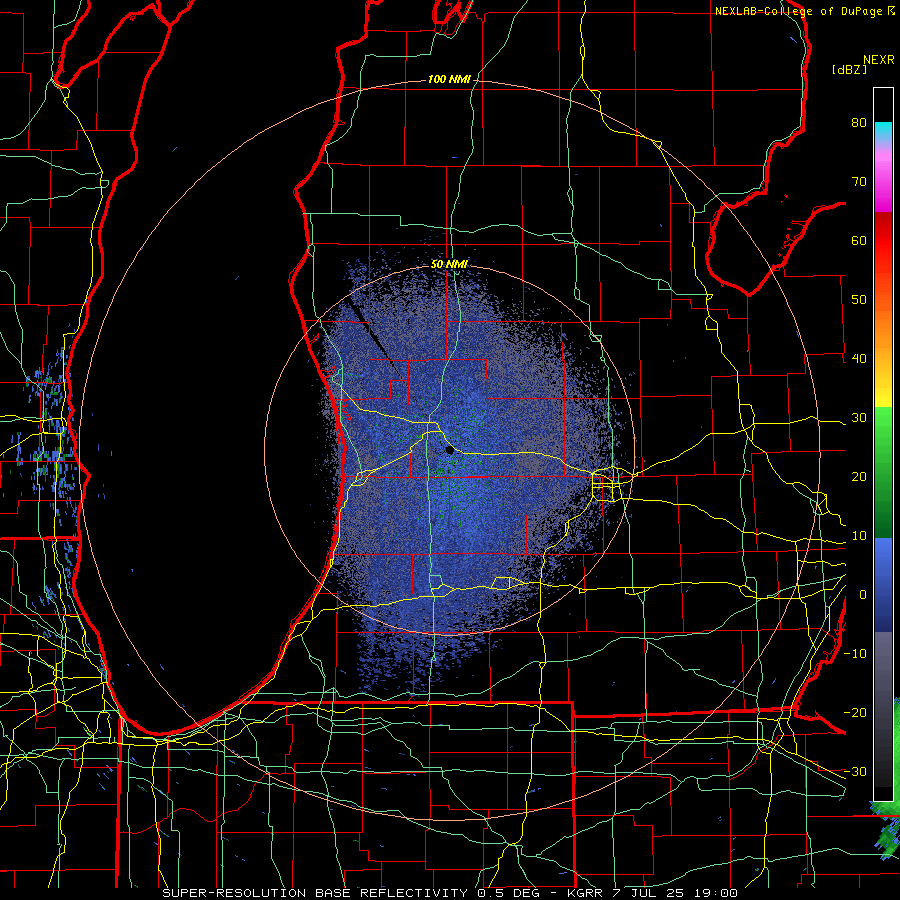Click the 10 dBZ scale label
The height and width of the screenshot is (900, 900).
[x=859, y=536]
